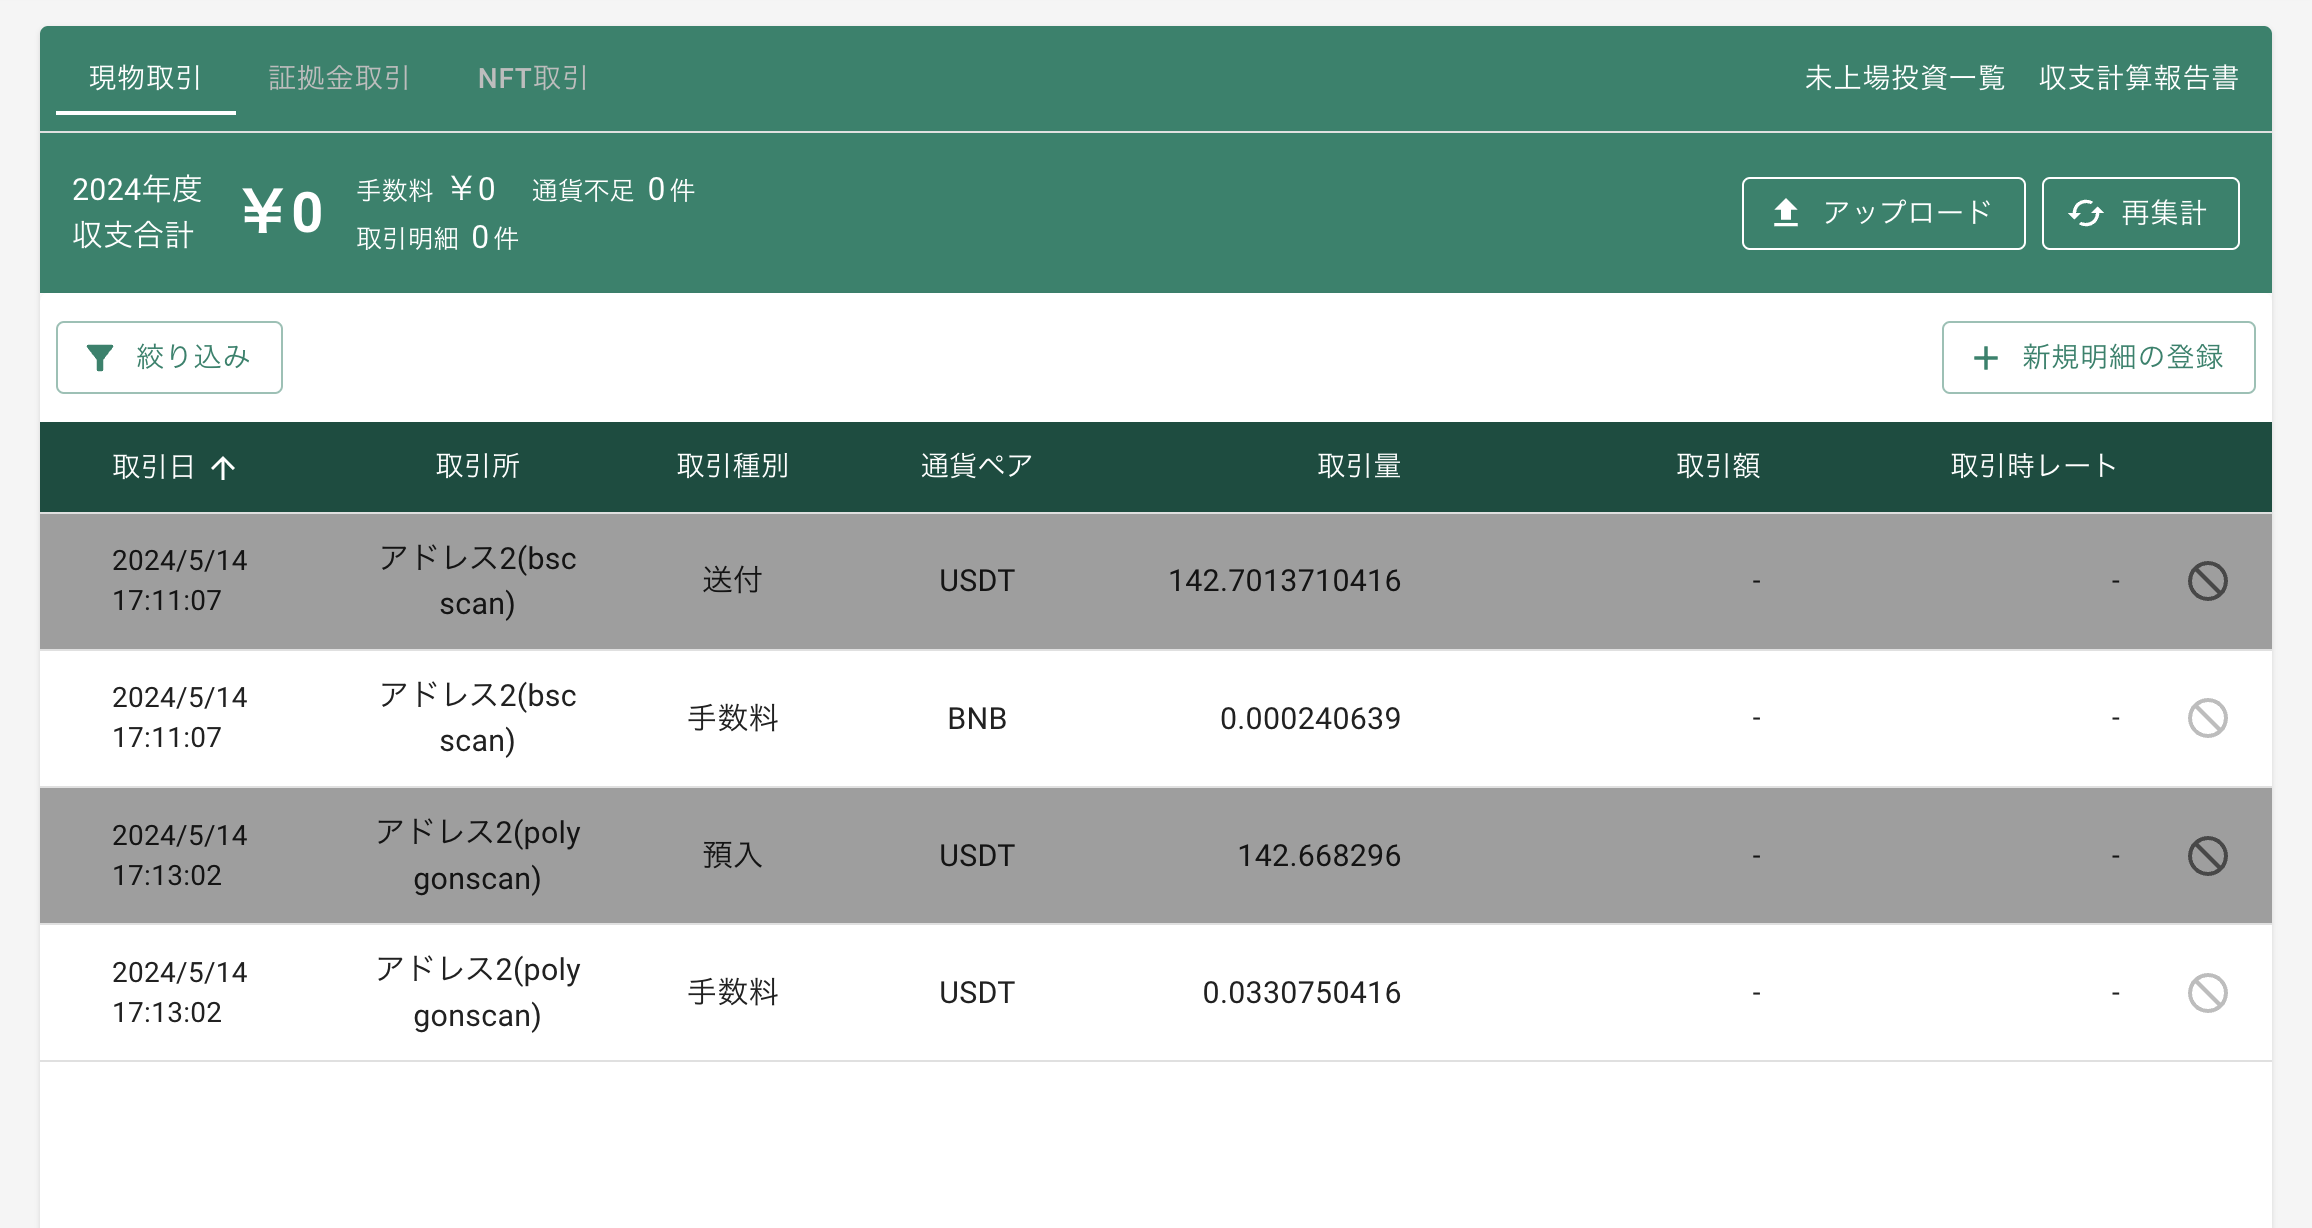Toggle the exclude icon on the USDT 預入 row
2312x1228 pixels.
[2207, 856]
